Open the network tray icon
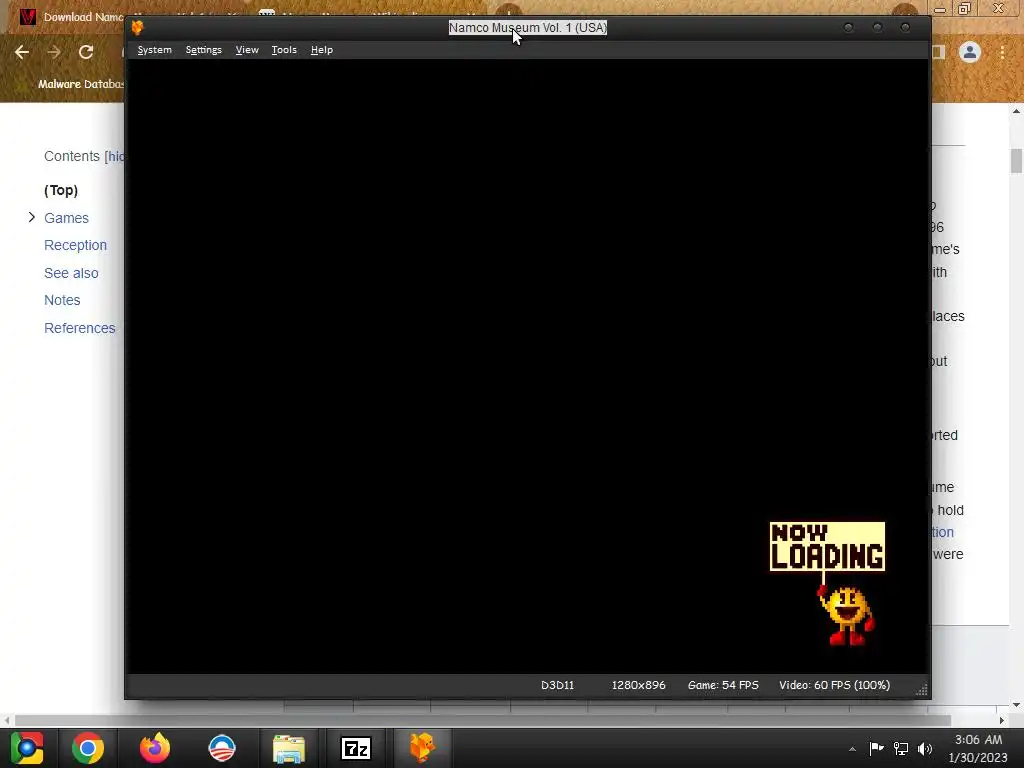The height and width of the screenshot is (768, 1024). [901, 748]
